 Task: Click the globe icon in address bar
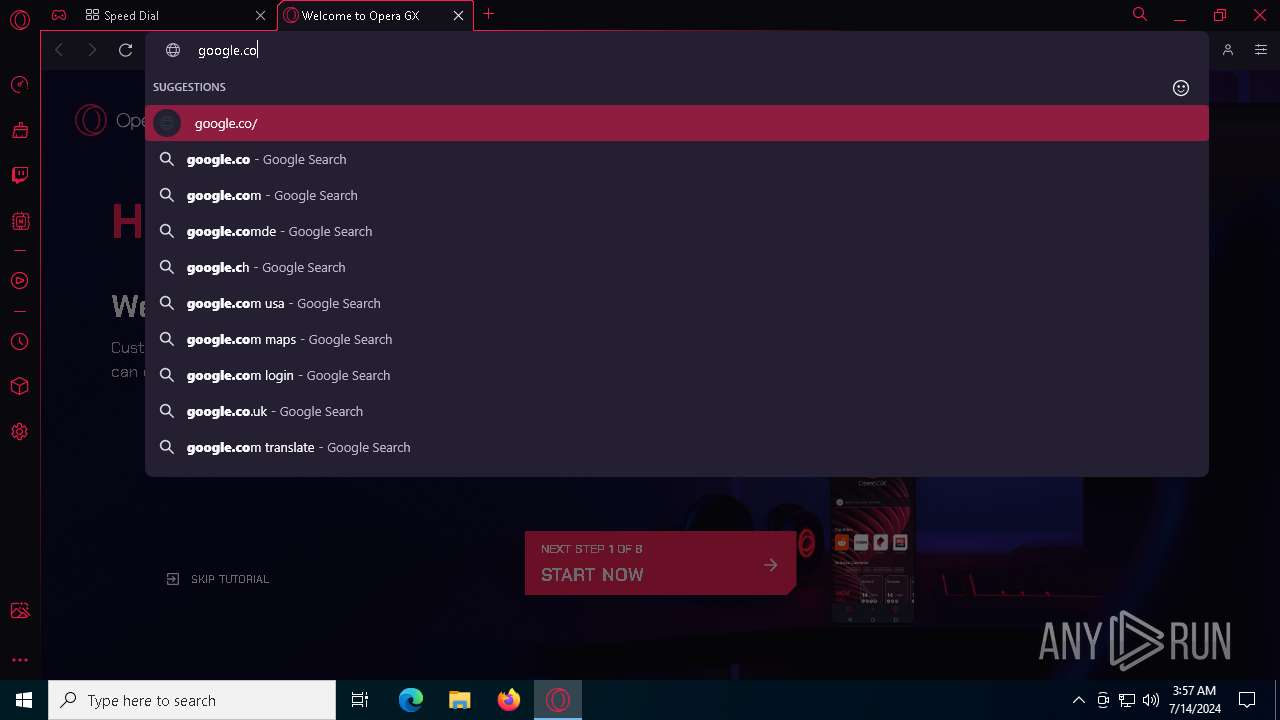(173, 50)
